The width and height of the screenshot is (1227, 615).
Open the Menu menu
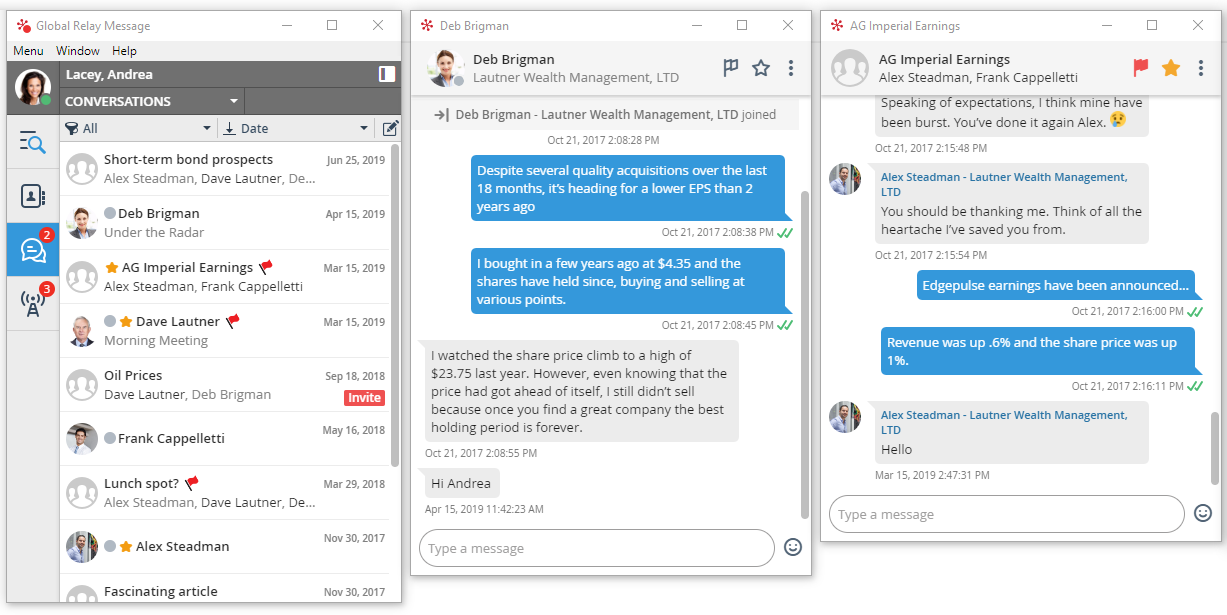pyautogui.click(x=28, y=50)
